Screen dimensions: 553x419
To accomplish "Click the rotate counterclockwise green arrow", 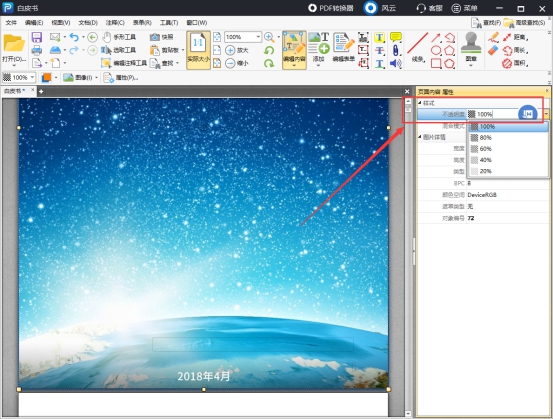I will 269,50.
